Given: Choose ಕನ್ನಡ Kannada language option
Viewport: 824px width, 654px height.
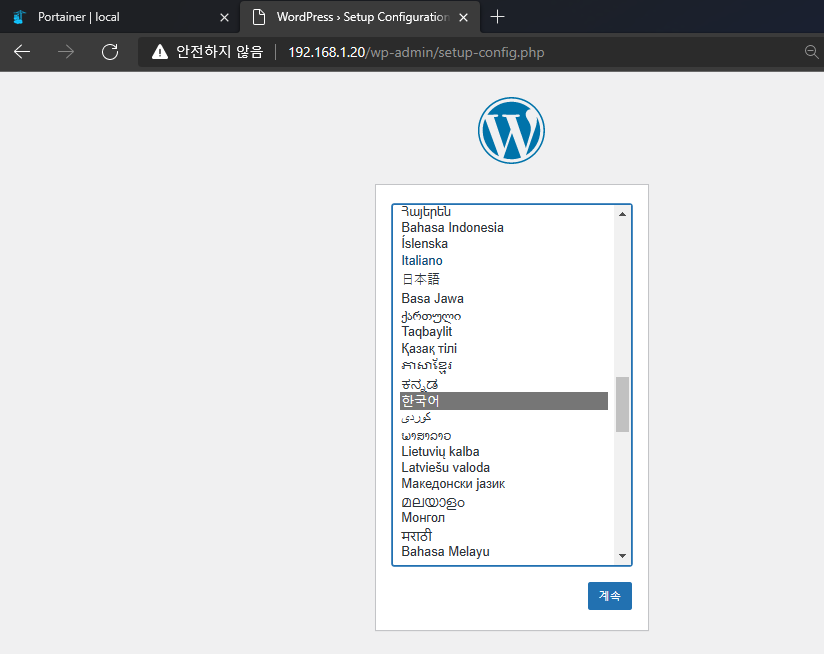Looking at the screenshot, I should pyautogui.click(x=504, y=383).
